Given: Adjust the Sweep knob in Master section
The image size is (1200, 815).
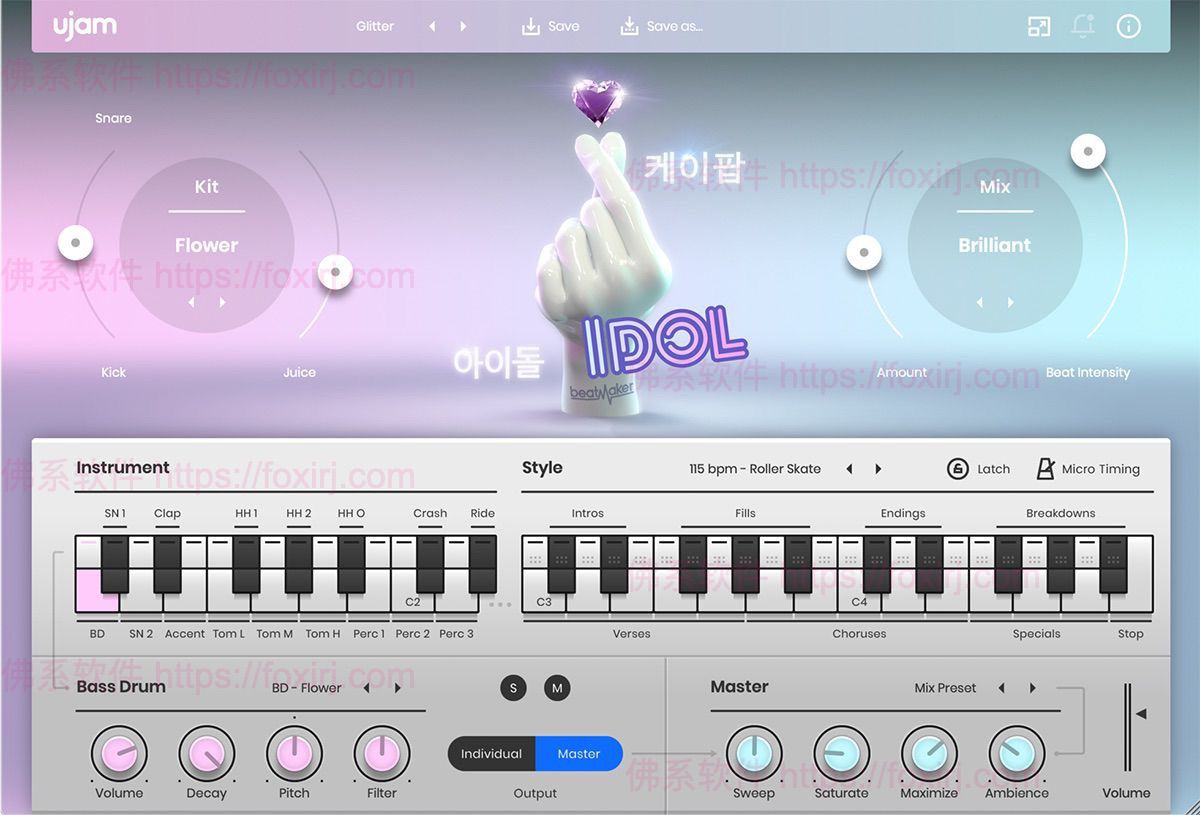Looking at the screenshot, I should [x=753, y=753].
